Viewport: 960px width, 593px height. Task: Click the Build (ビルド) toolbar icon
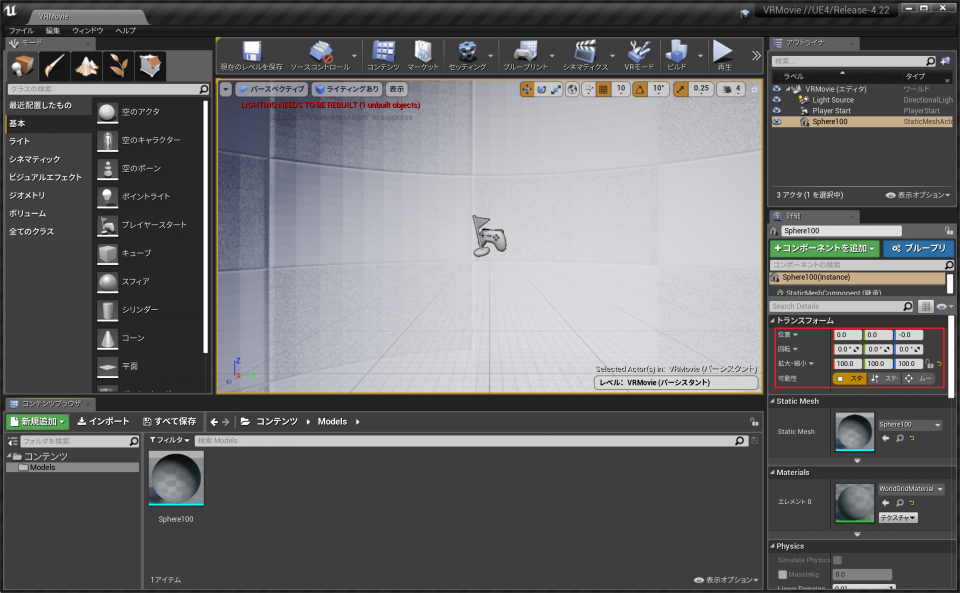[677, 56]
